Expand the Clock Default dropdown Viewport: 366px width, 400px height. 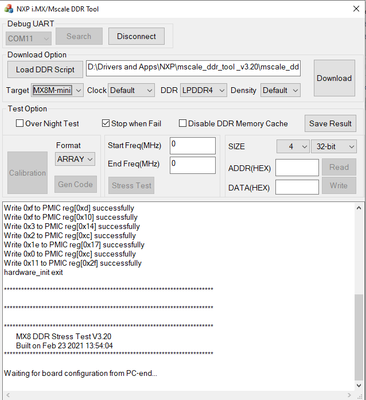click(131, 90)
